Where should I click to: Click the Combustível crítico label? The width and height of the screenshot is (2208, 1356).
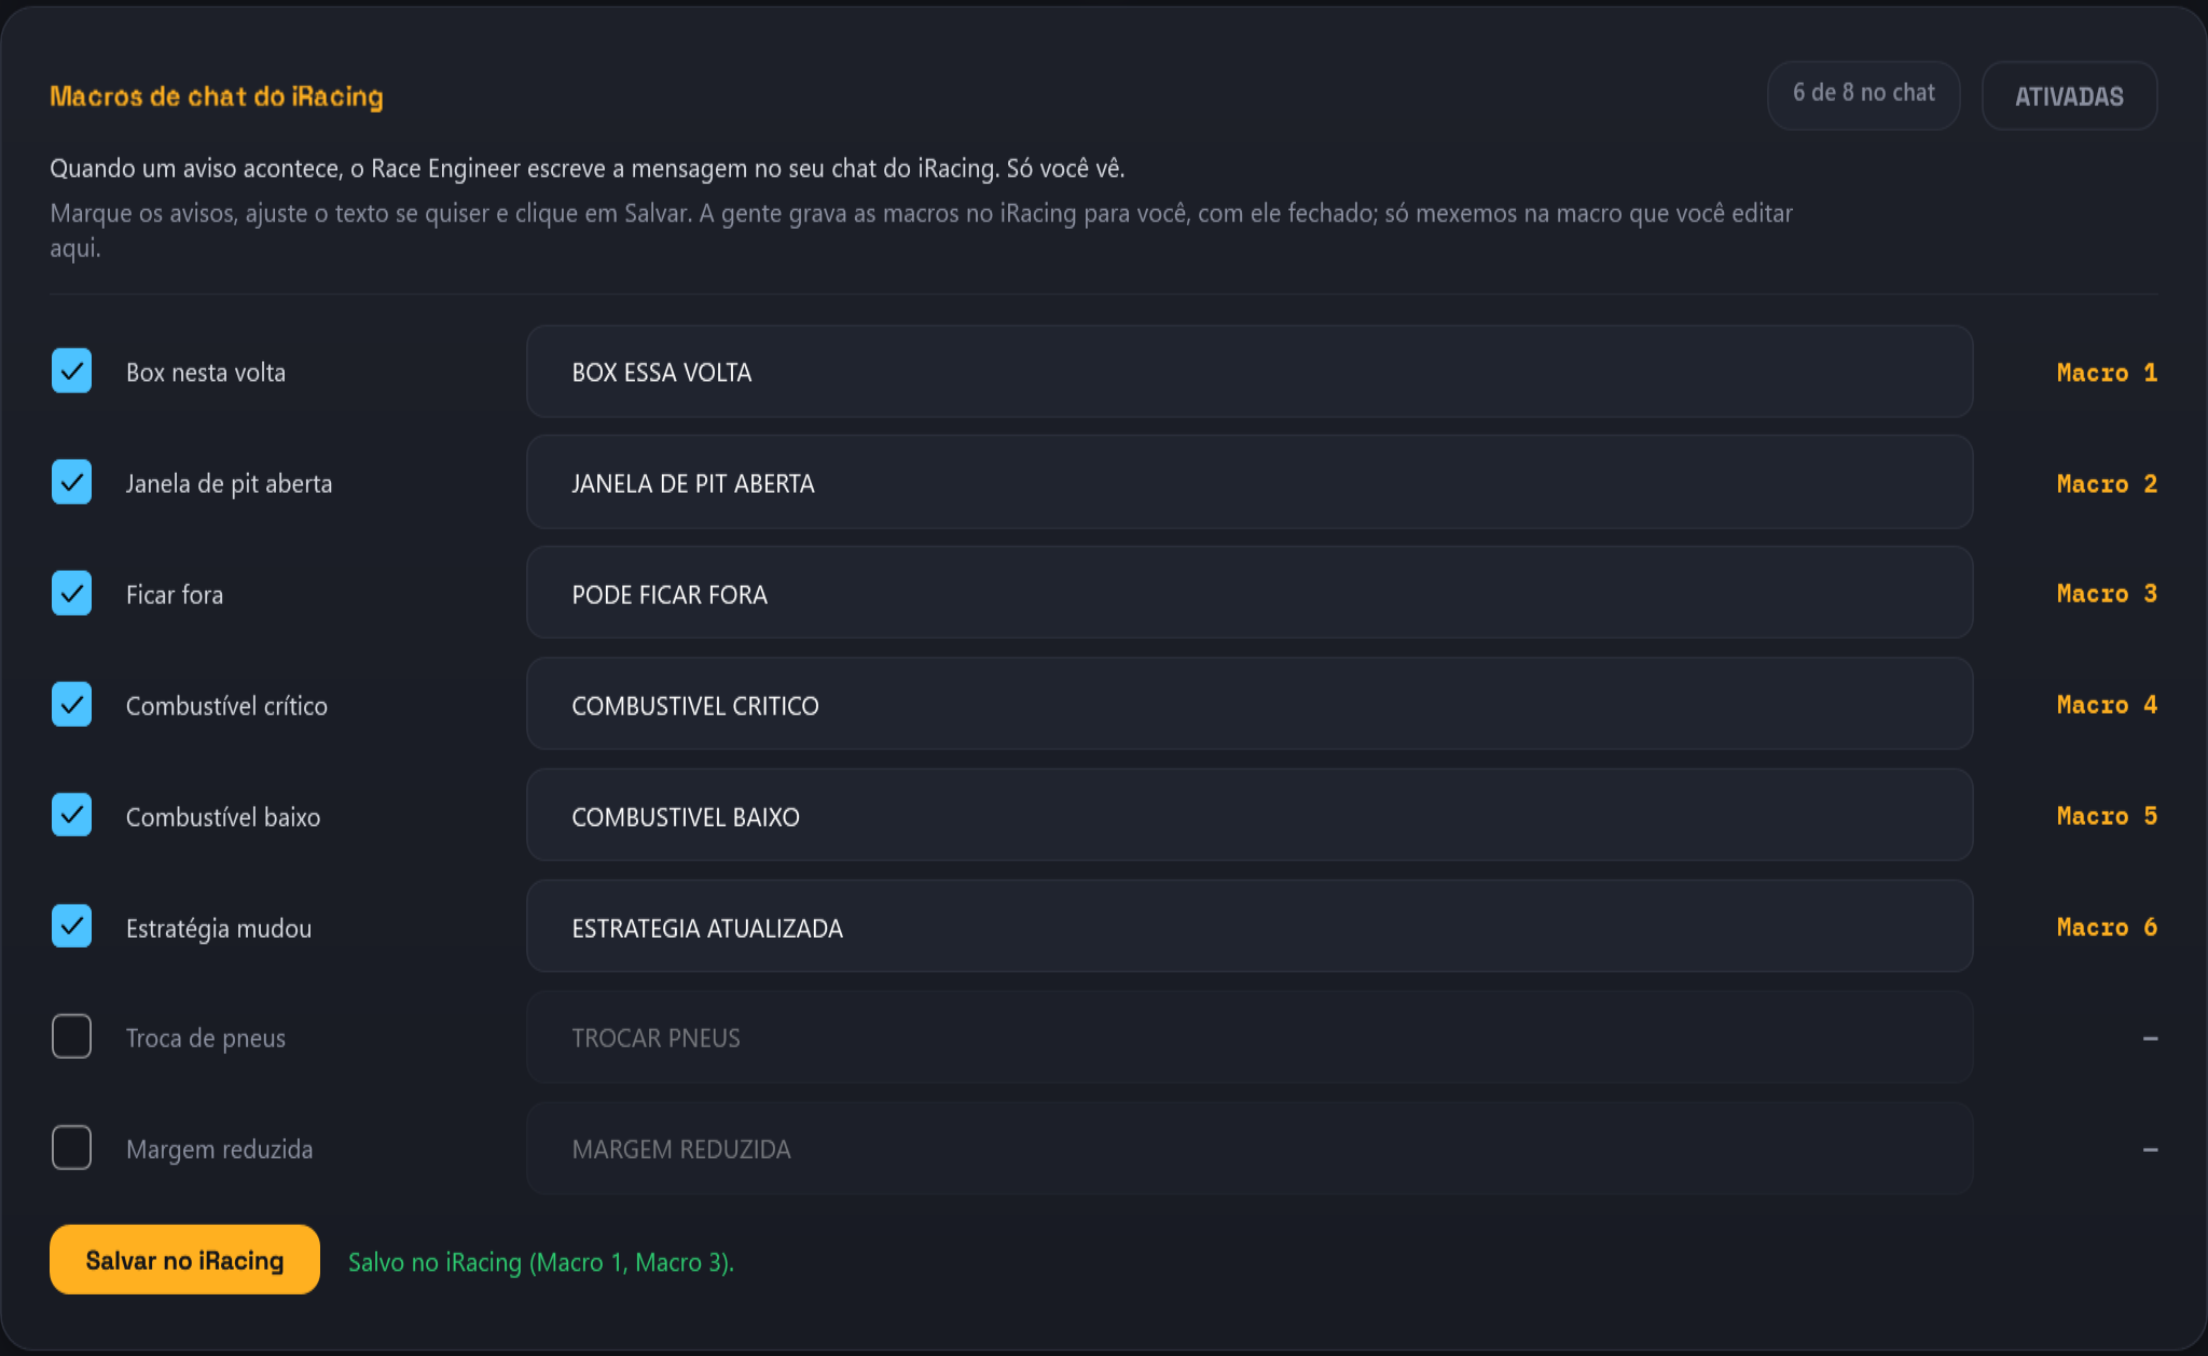227,705
